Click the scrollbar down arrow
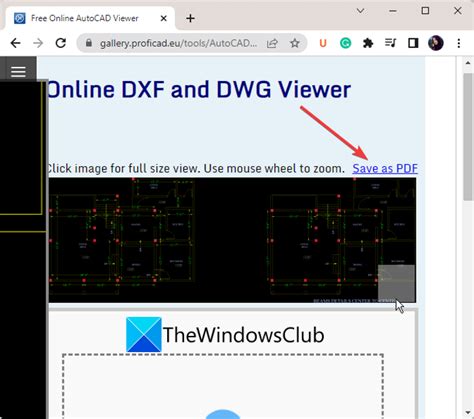 point(468,413)
